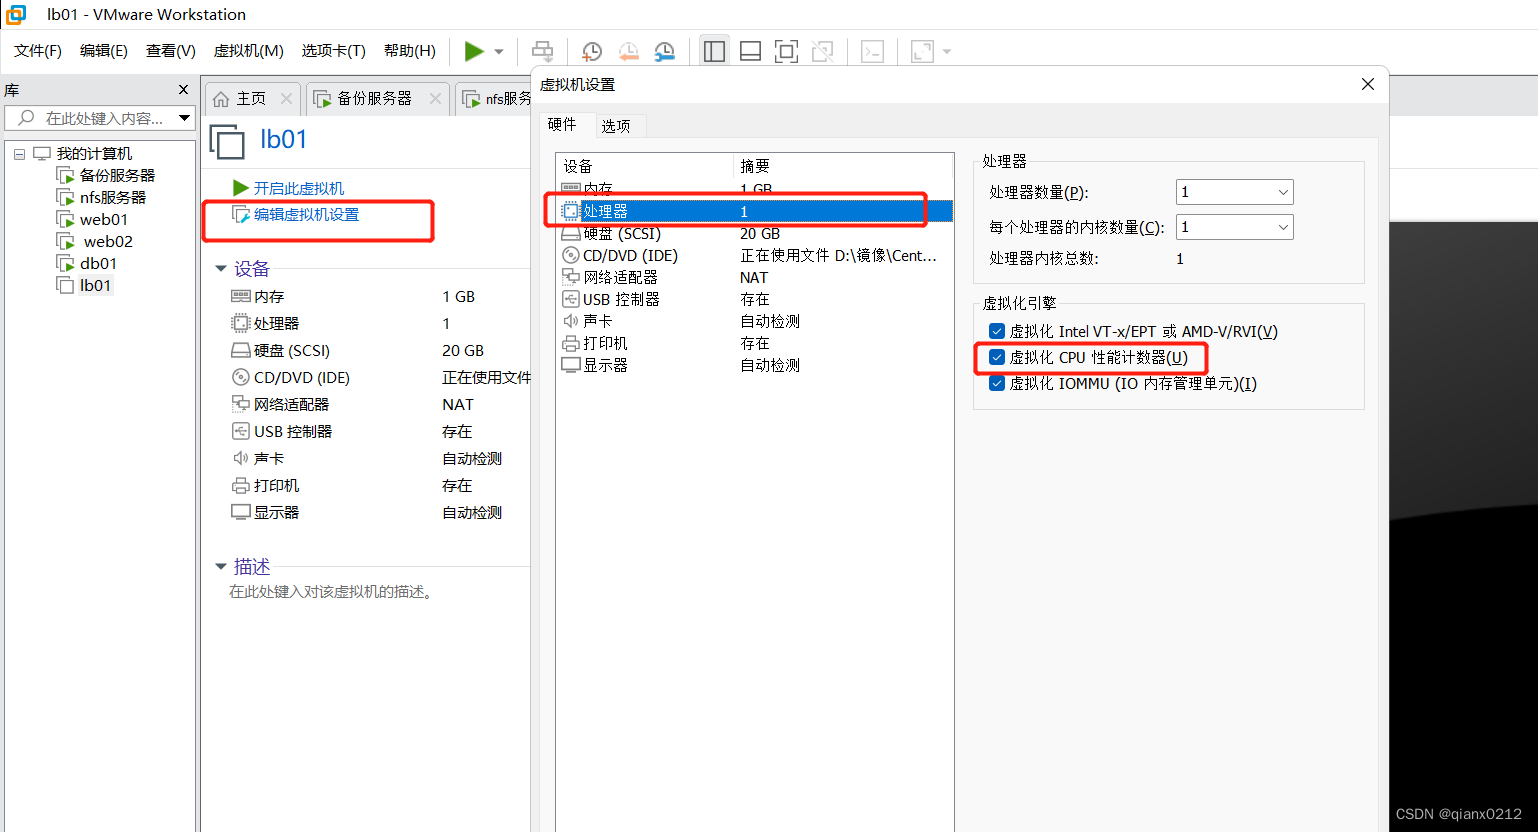Toggle 虚拟化 CPU 性能计数器 checkbox
The image size is (1538, 832).
pyautogui.click(x=997, y=357)
